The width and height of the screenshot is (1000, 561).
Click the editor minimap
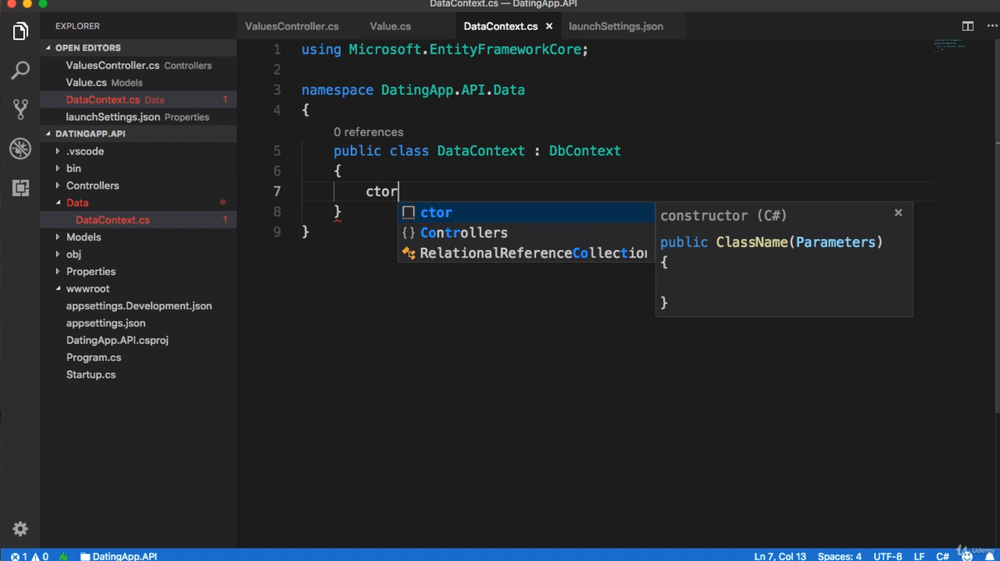pos(950,46)
